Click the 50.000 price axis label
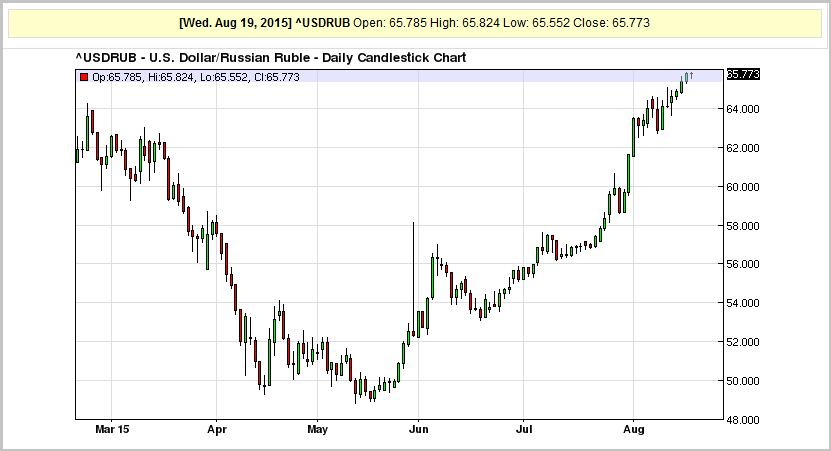The height and width of the screenshot is (451, 831). (x=742, y=381)
